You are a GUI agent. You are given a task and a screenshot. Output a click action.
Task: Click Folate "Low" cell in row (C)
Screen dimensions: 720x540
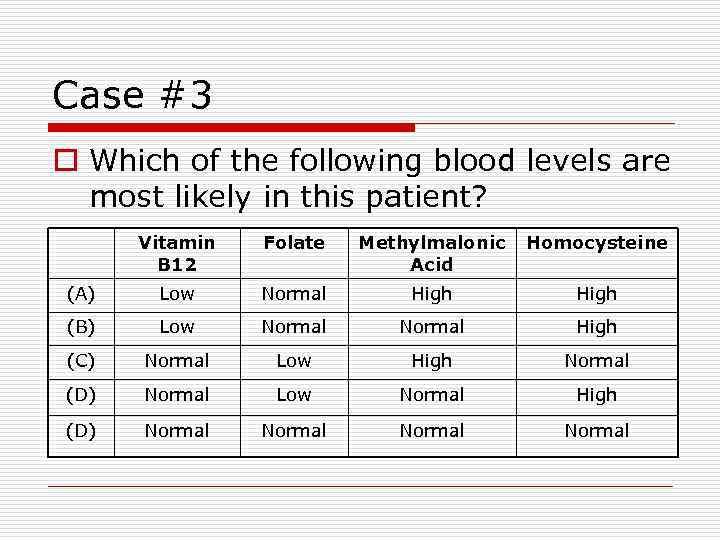pyautogui.click(x=294, y=361)
